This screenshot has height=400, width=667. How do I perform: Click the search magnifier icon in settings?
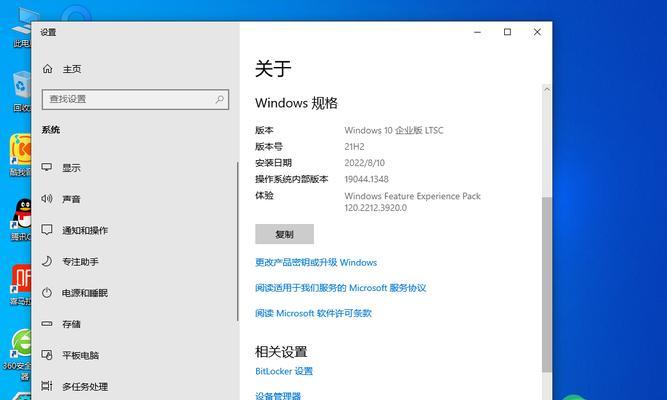click(x=219, y=99)
